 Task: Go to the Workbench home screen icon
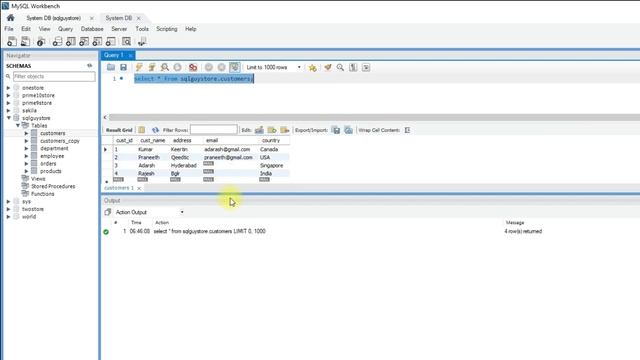tap(11, 18)
